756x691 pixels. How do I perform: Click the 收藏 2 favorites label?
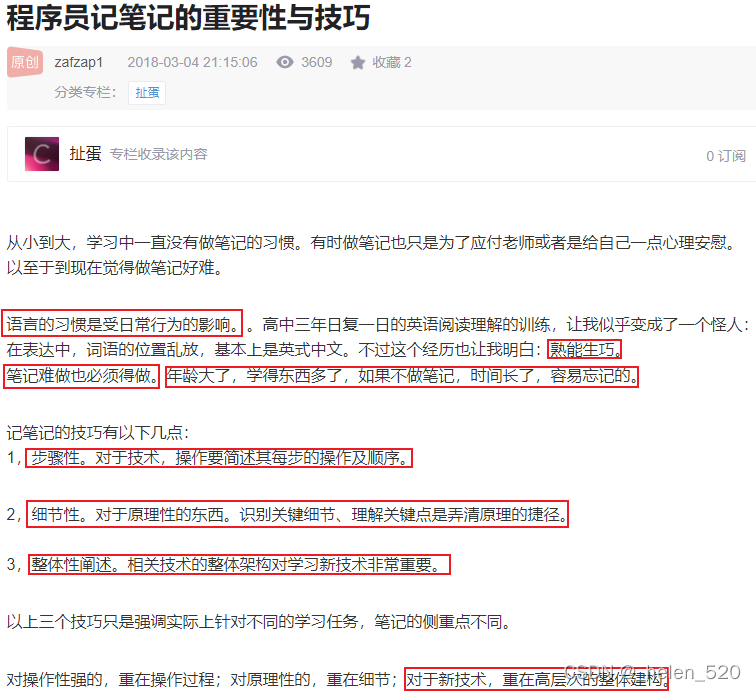392,62
